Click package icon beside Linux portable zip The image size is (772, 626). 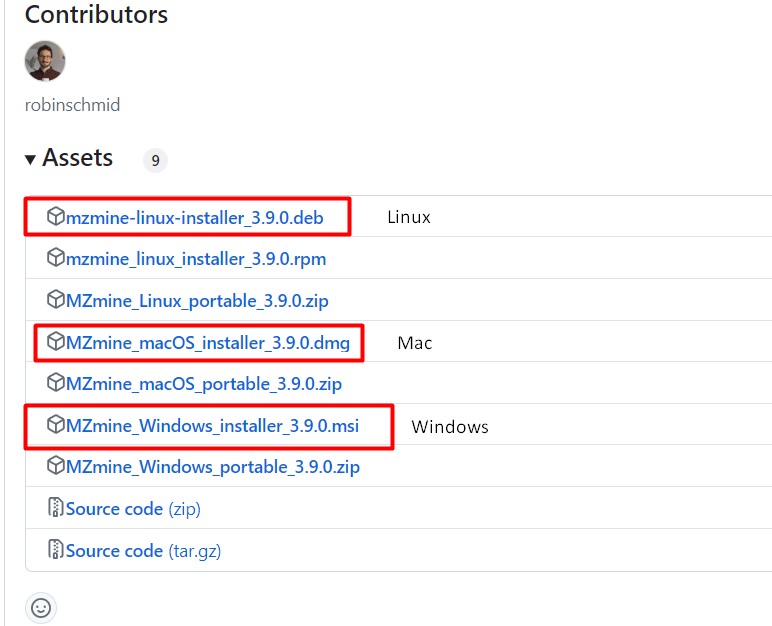[56, 299]
